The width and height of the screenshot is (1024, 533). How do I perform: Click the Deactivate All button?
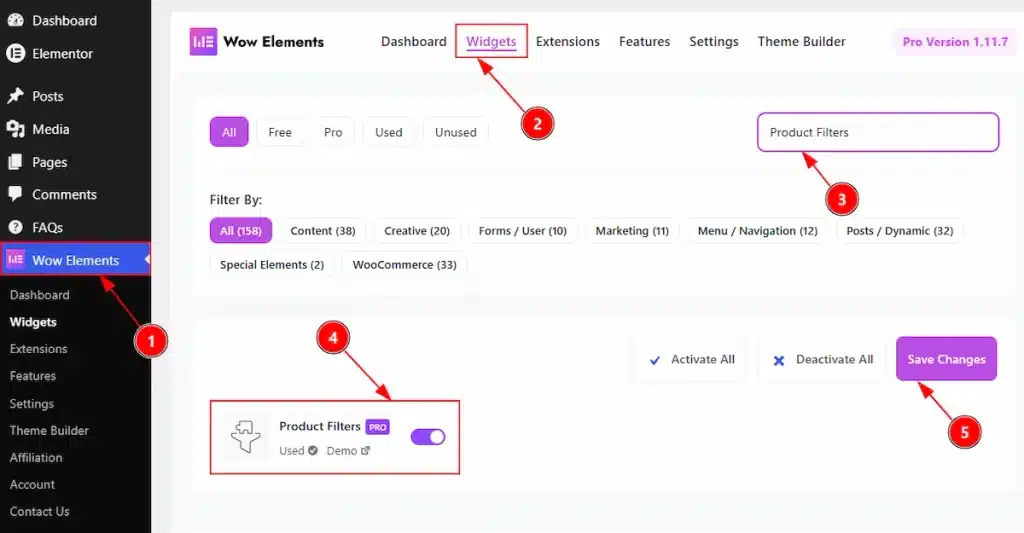[x=823, y=359]
